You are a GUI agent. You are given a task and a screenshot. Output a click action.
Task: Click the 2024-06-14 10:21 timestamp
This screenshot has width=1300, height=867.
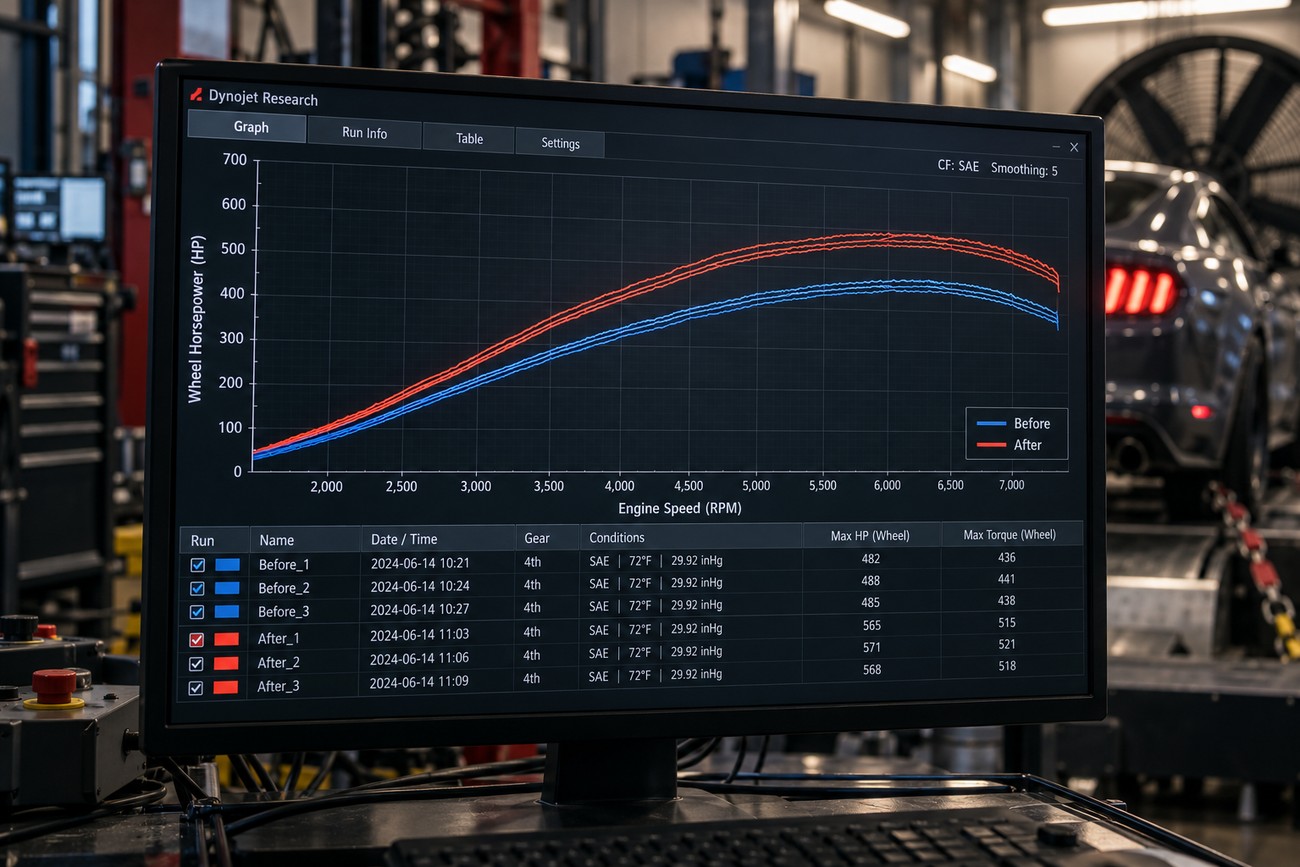(420, 563)
